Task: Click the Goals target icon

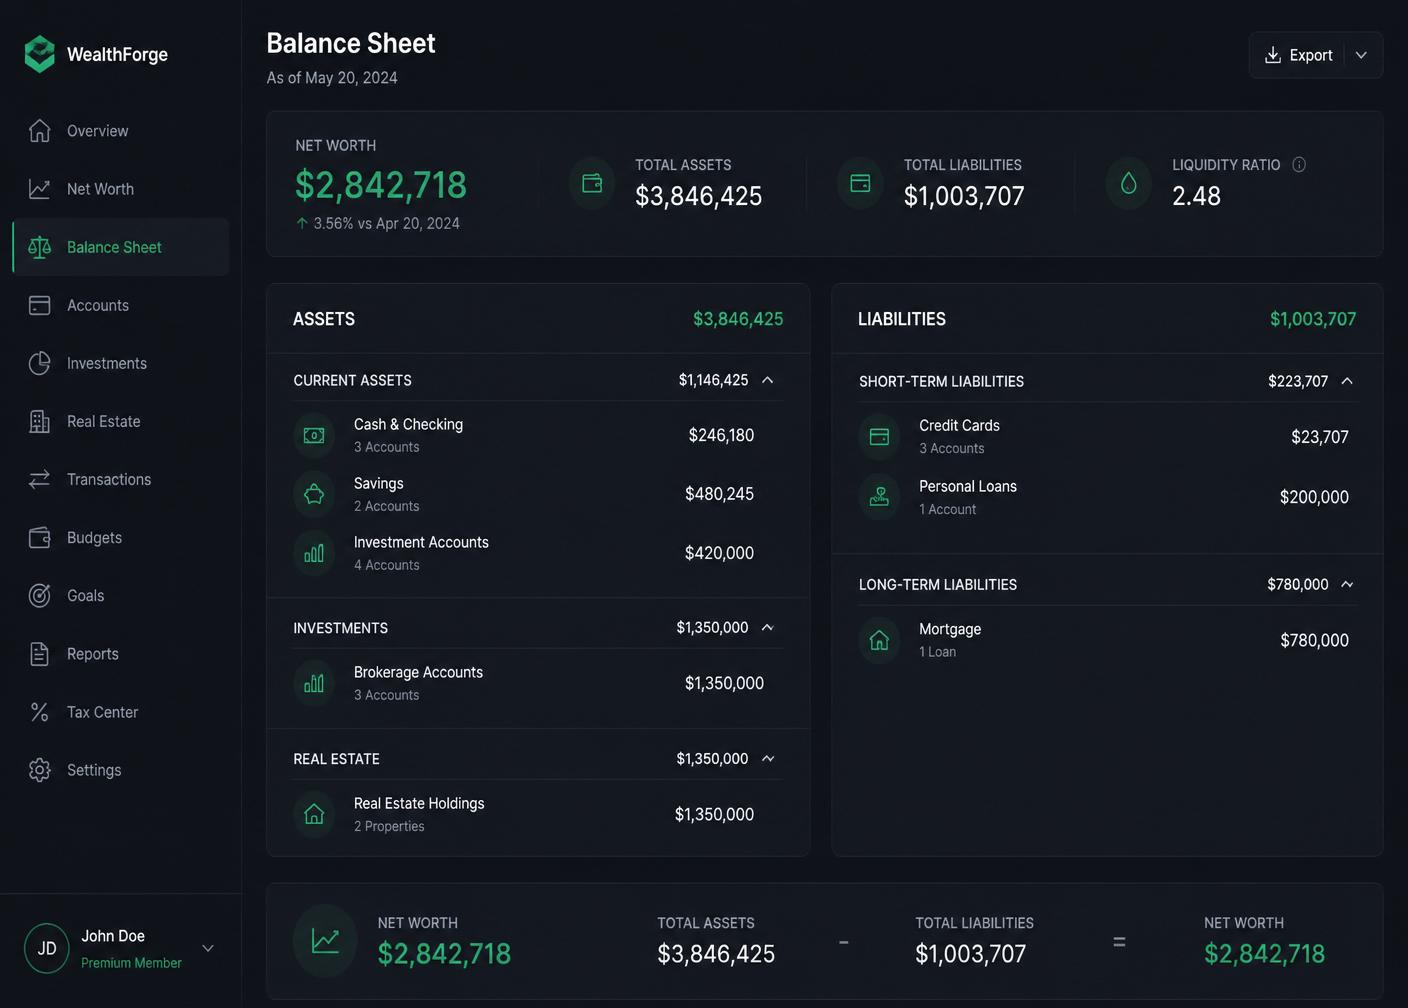Action: (x=40, y=595)
